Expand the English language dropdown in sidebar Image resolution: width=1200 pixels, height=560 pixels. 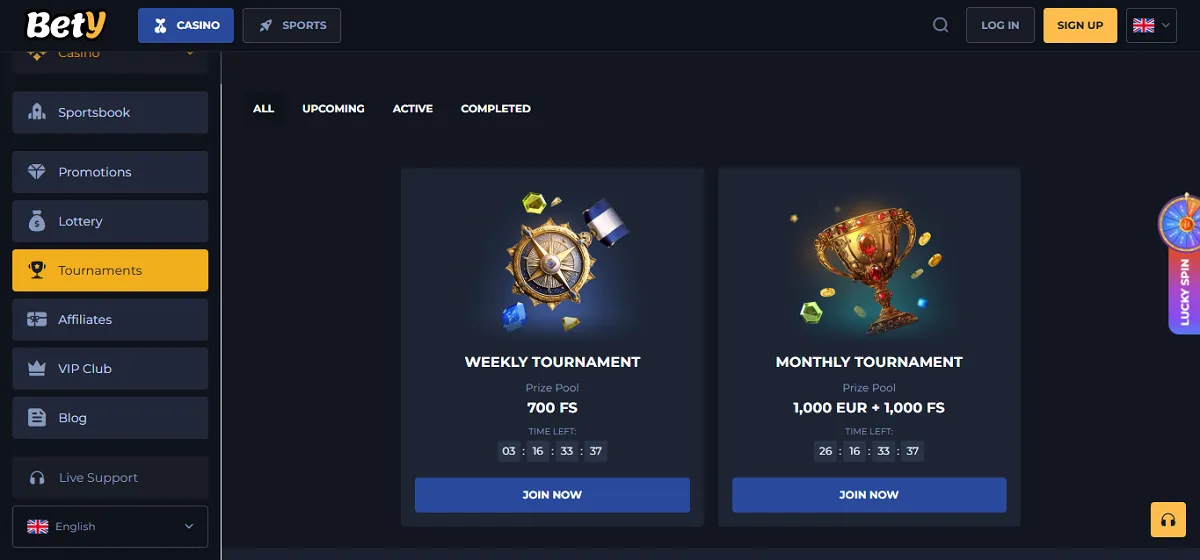tap(110, 526)
